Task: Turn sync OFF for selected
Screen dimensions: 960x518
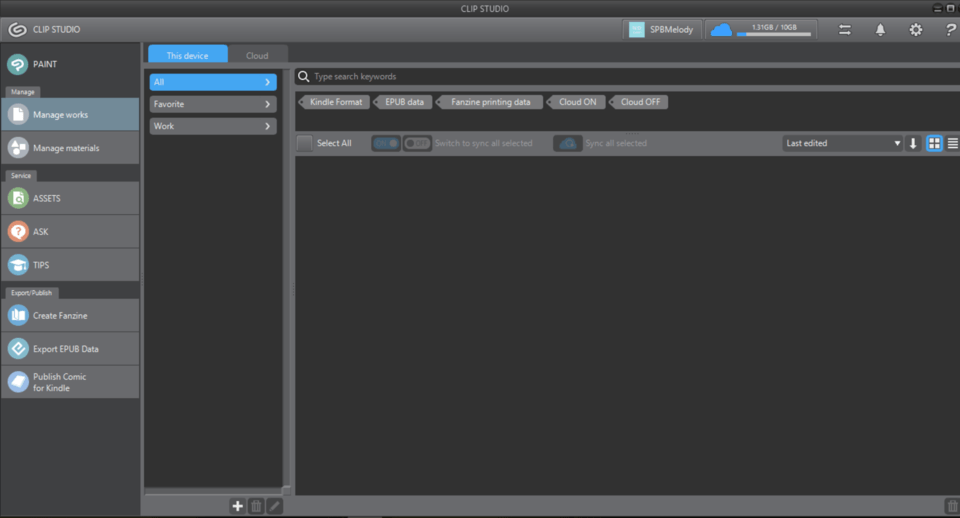Action: [x=417, y=143]
